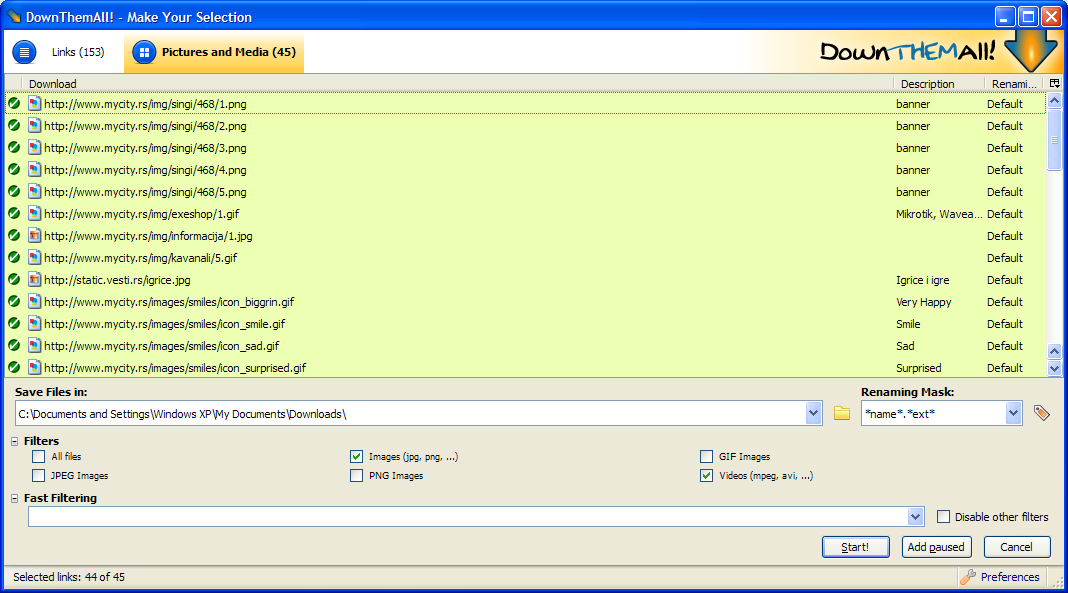
Task: Click Default renaming cell for icon_sad.gif row
Action: coord(1005,346)
